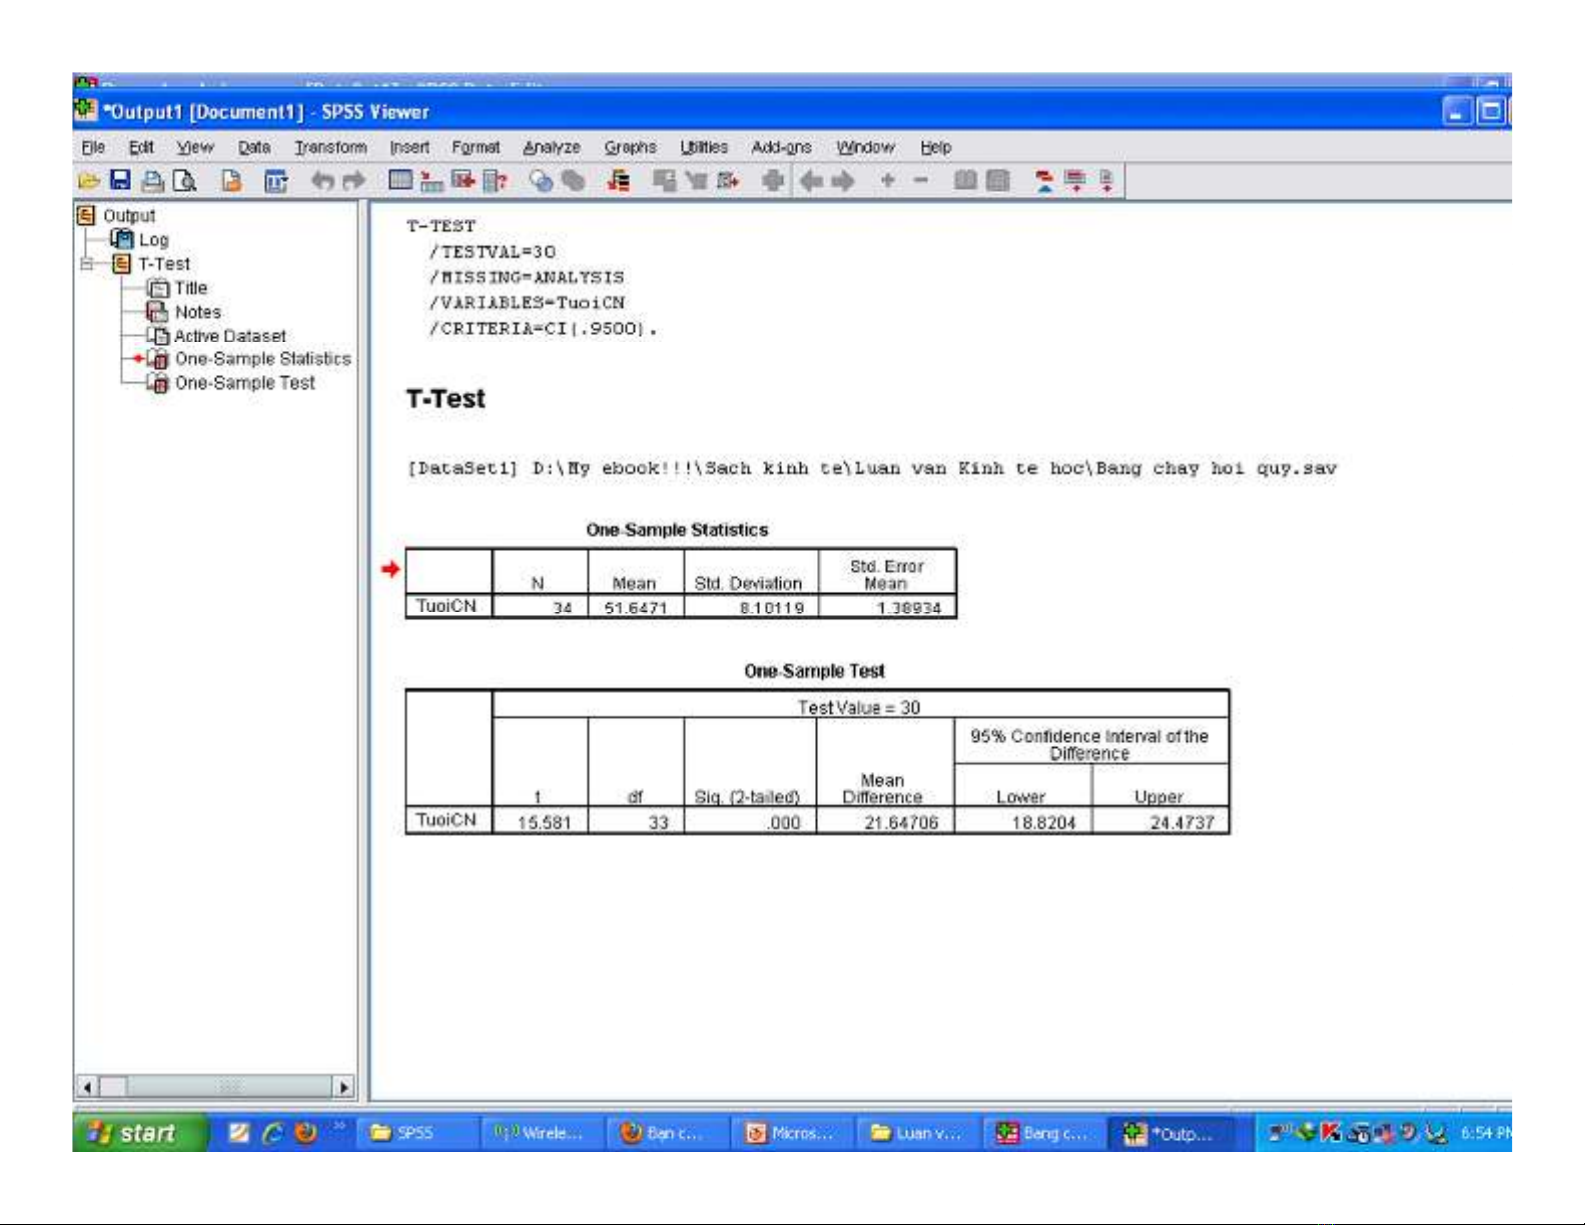1585x1225 pixels.
Task: Click the One-Sample Statistics table
Action: [x=680, y=583]
